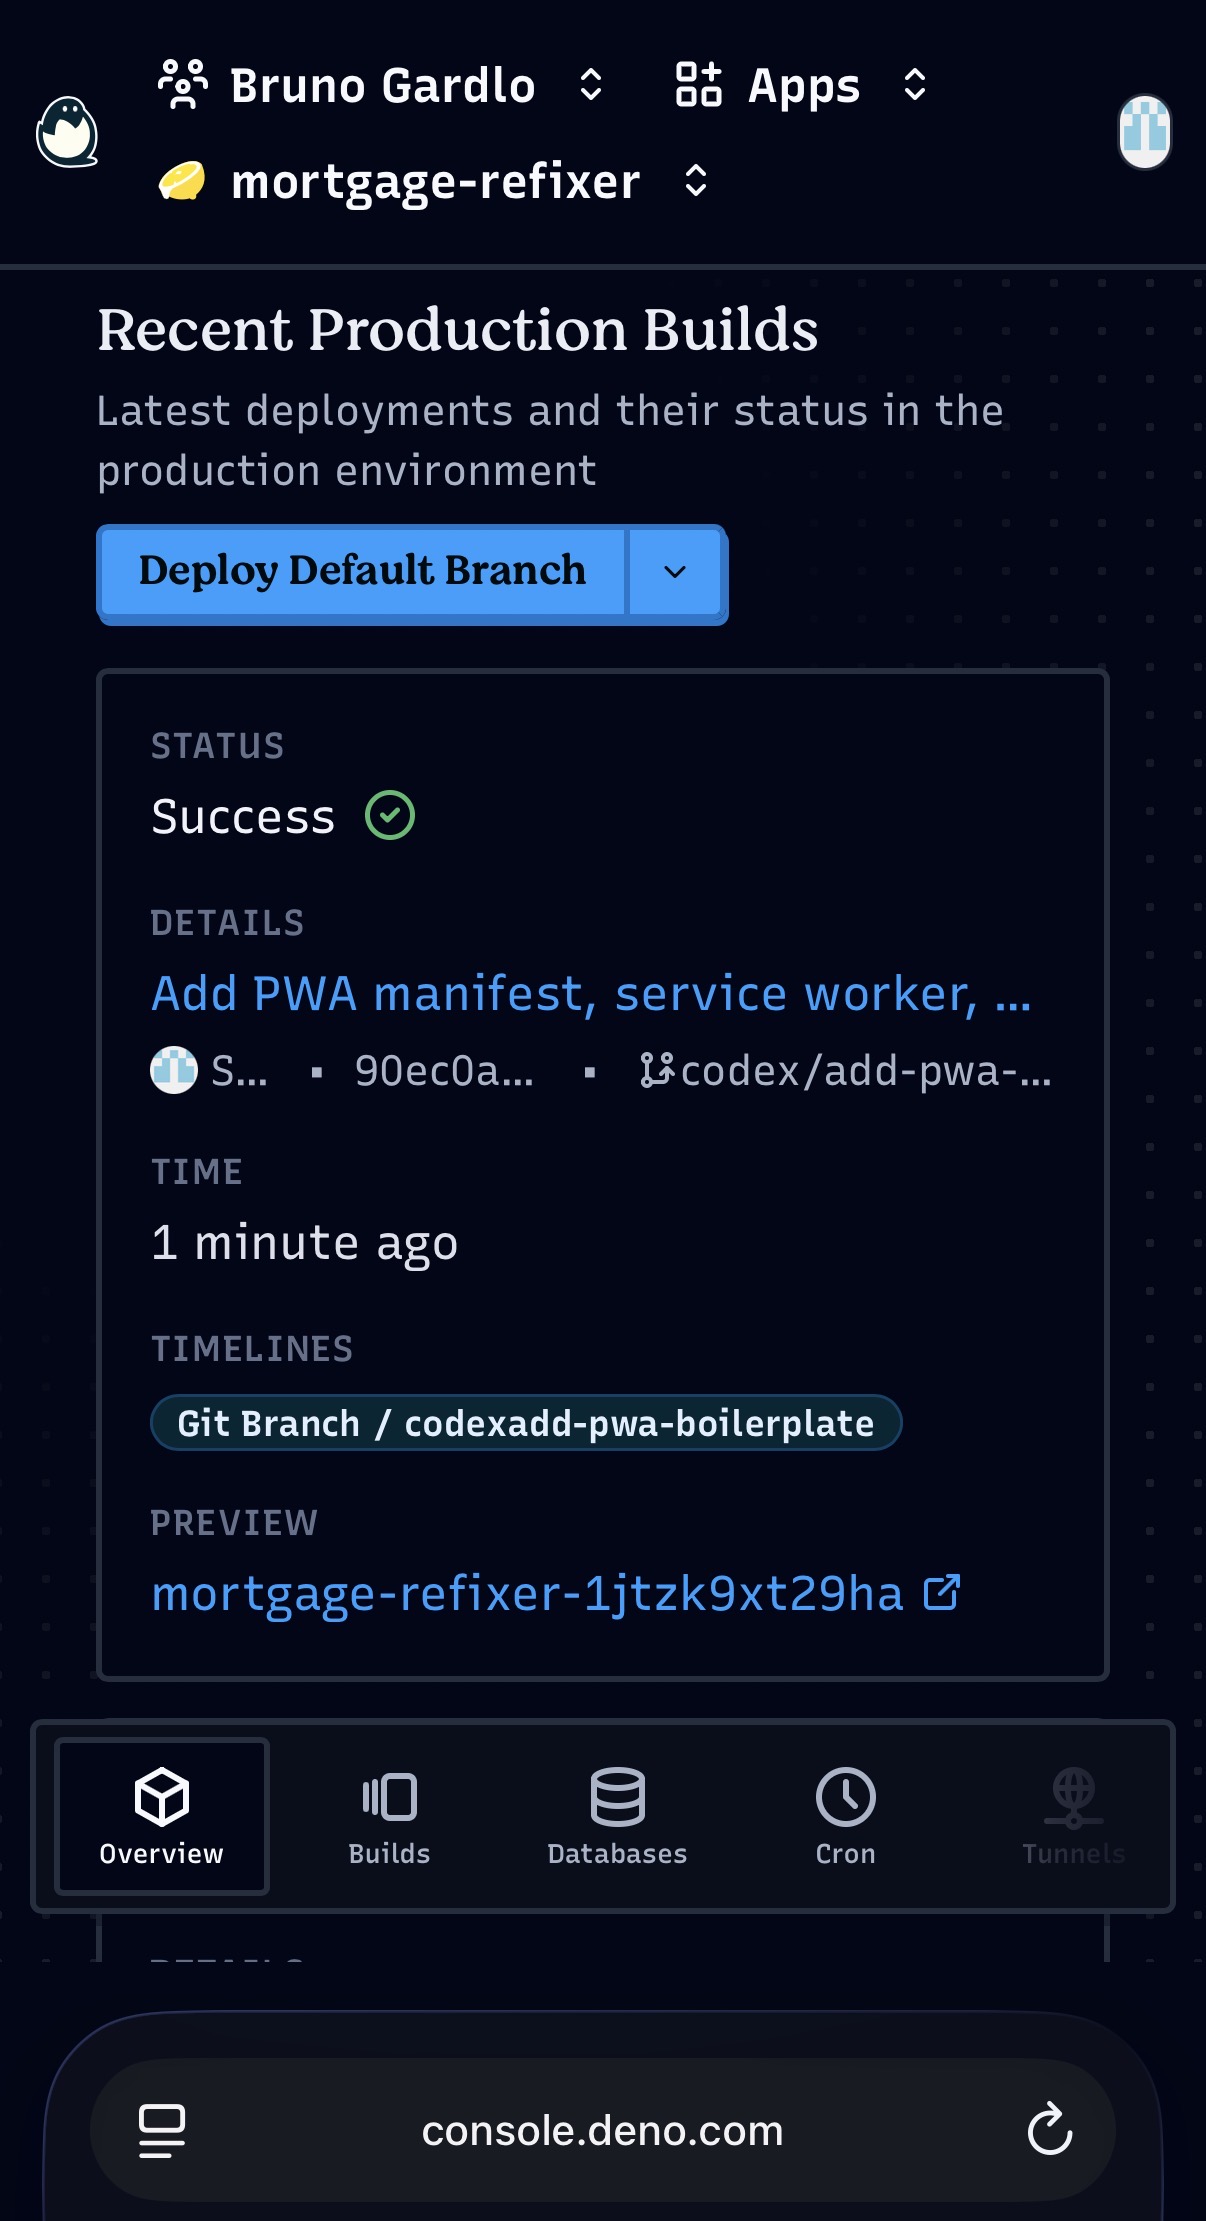Click the git branch icon before codex/add-pwa
The image size is (1206, 2221).
[657, 1070]
